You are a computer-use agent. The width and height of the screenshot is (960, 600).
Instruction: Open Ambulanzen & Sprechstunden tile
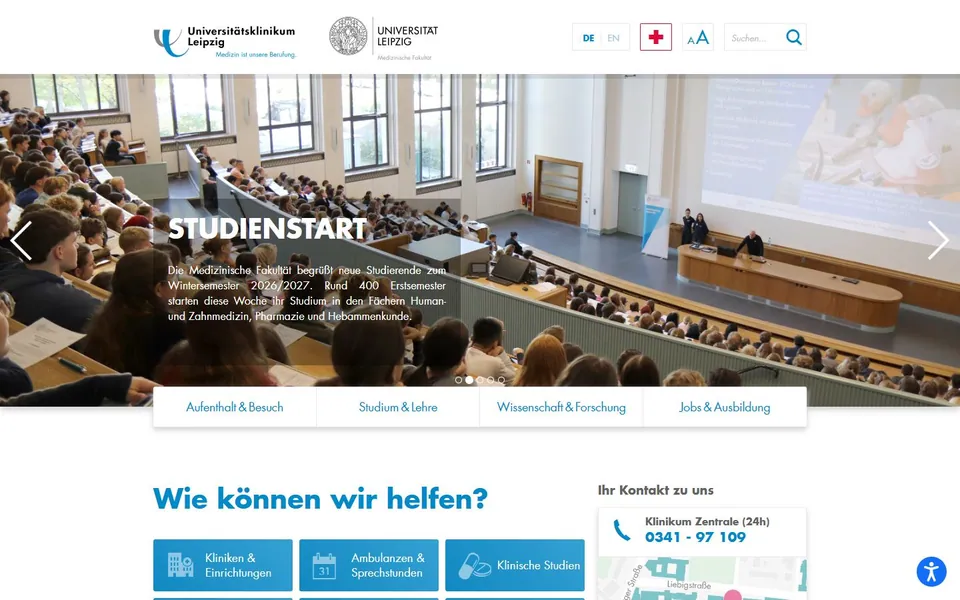tap(369, 565)
